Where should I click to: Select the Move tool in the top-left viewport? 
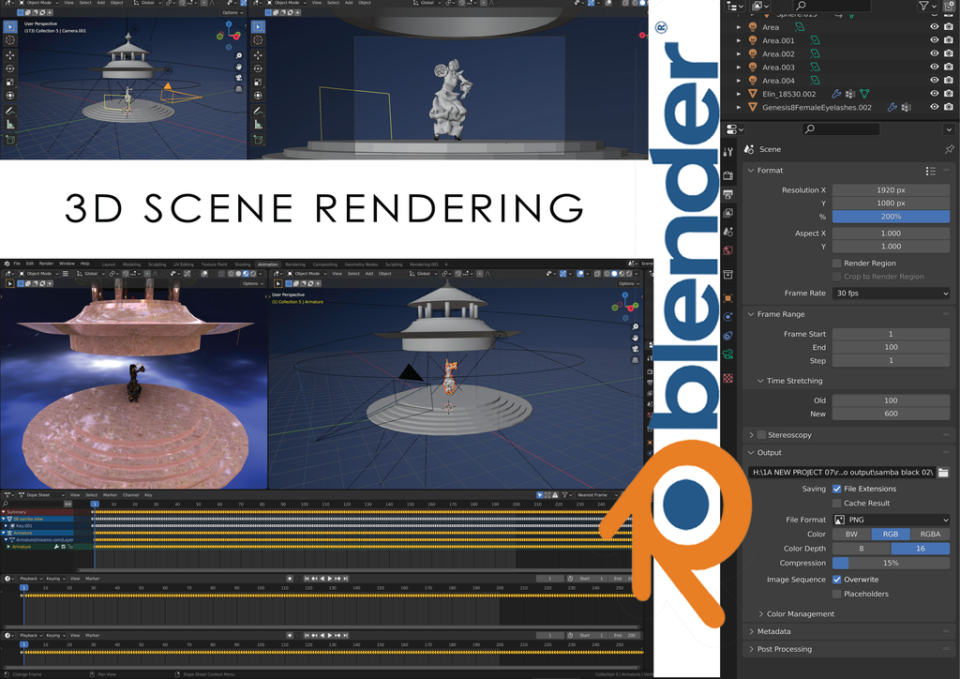[x=10, y=55]
